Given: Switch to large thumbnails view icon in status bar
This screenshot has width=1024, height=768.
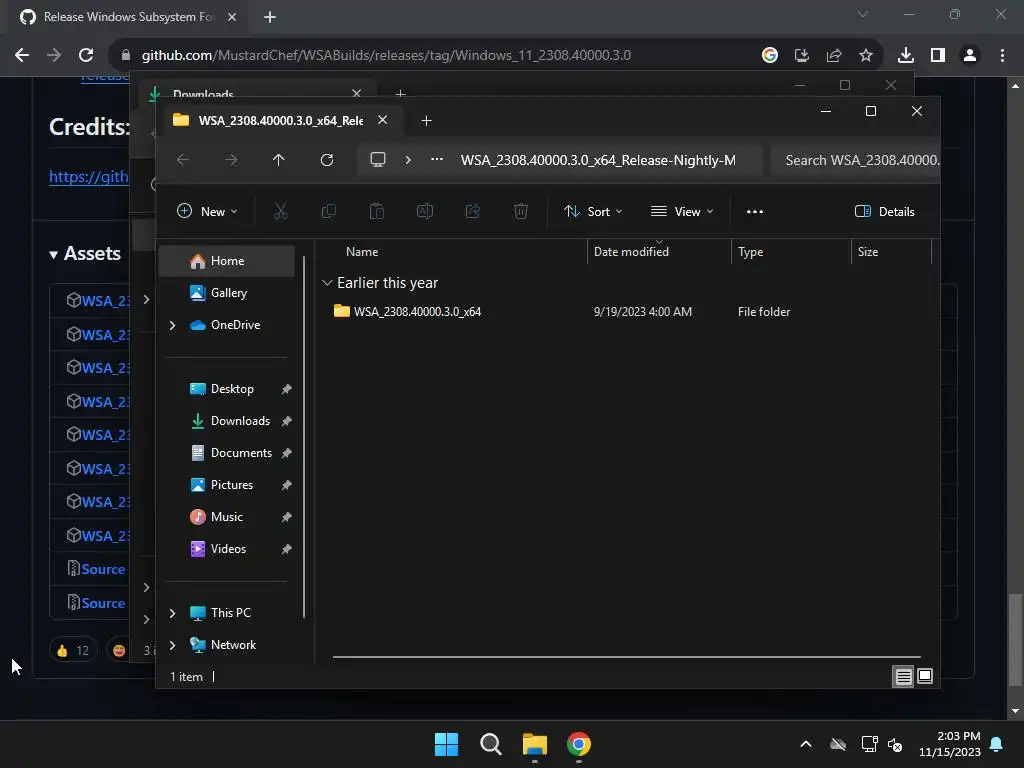Looking at the screenshot, I should tap(925, 677).
